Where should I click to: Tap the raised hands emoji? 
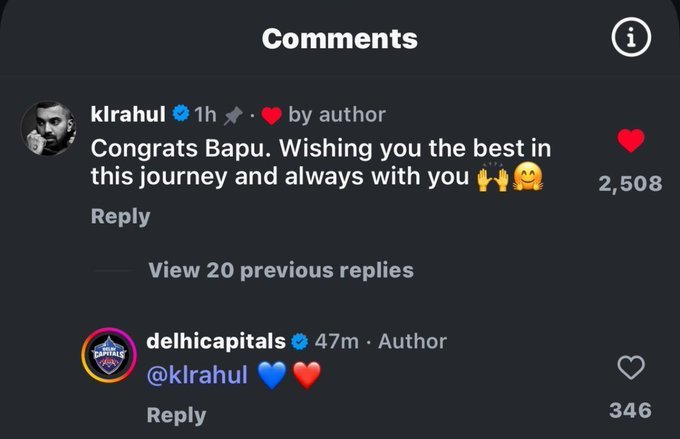click(492, 177)
